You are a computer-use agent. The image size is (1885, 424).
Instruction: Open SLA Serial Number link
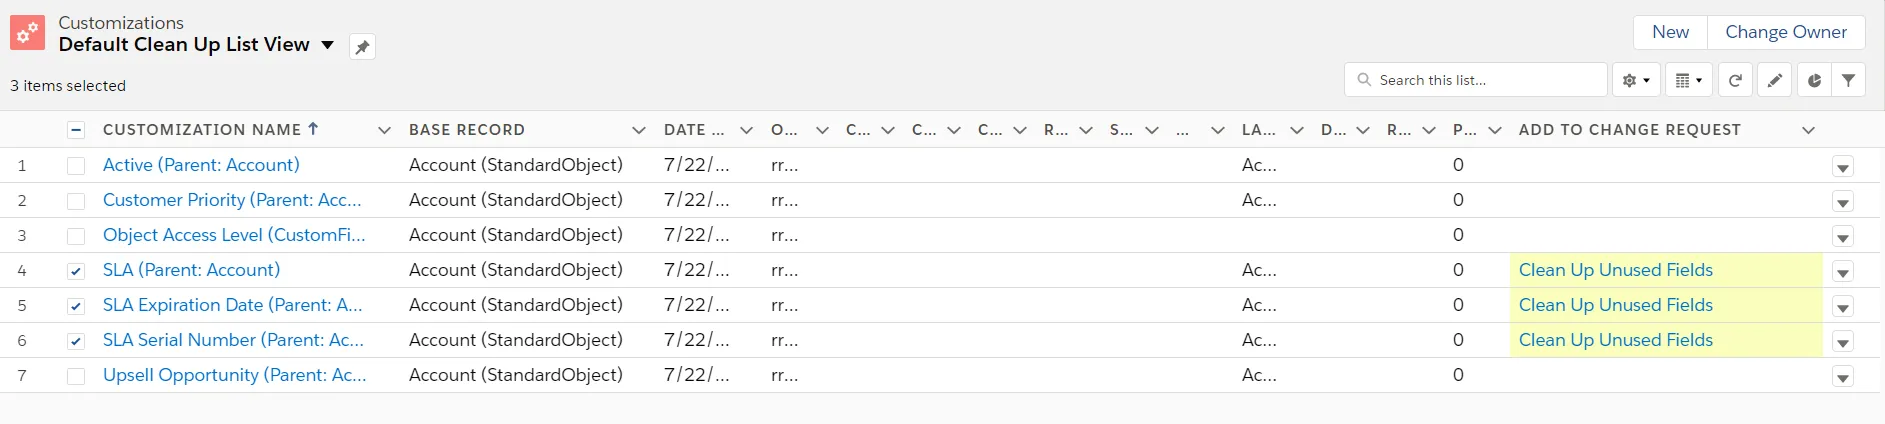coord(233,340)
